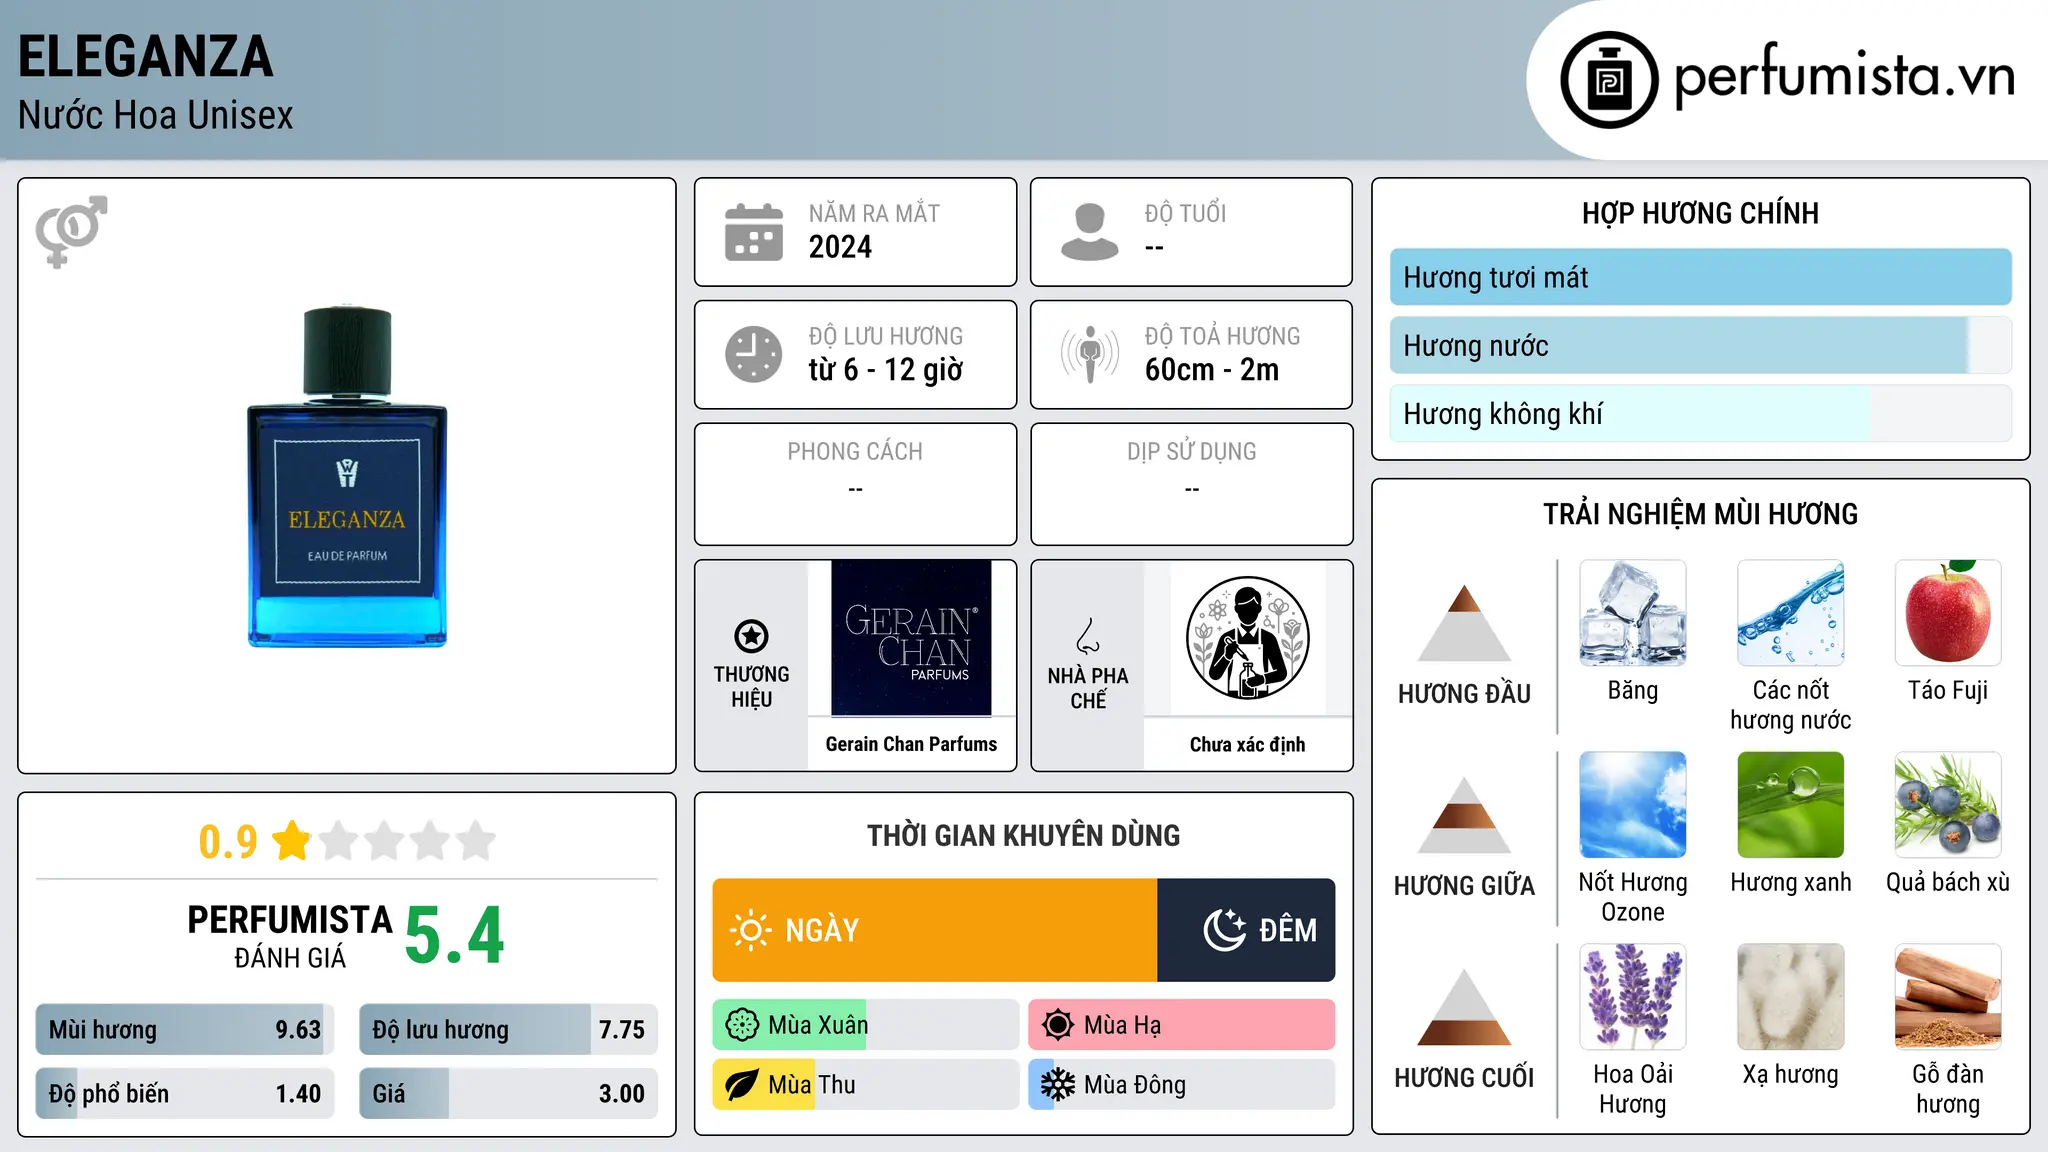Screen dimensions: 2048x1152
Task: Click the green 5.4 Perfumista score
Action: tap(455, 936)
